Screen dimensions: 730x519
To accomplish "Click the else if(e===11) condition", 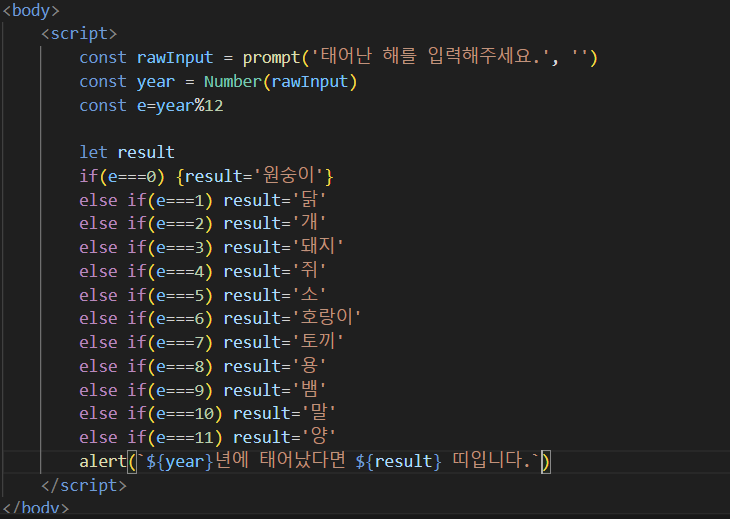I will coord(151,437).
